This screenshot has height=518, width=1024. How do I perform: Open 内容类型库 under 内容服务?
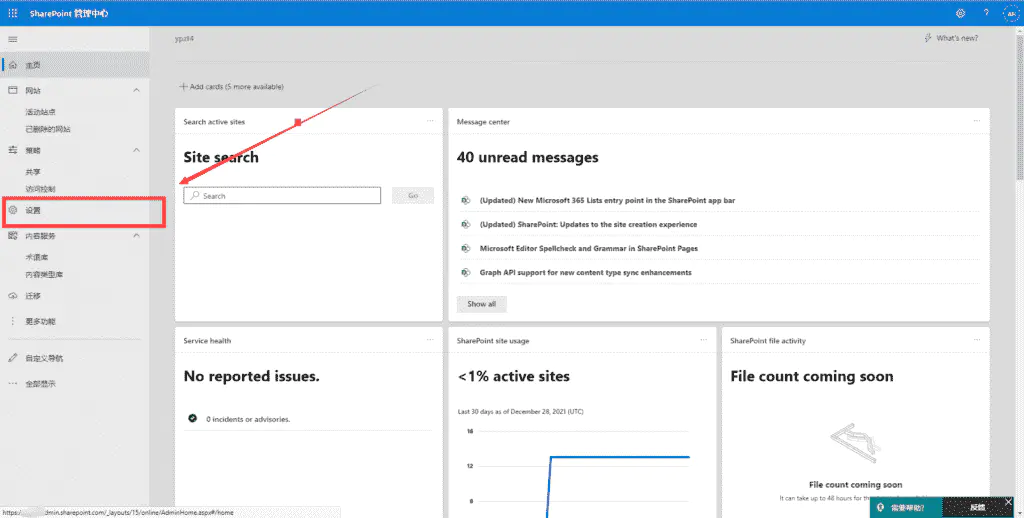[44, 274]
